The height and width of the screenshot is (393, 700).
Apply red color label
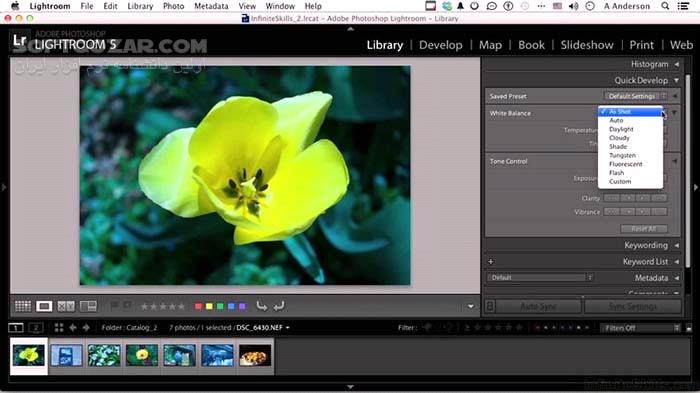198,306
